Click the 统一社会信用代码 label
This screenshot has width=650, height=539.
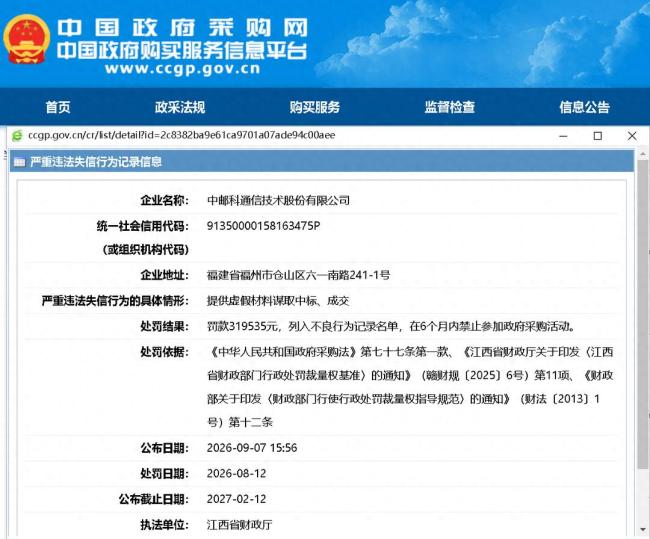(143, 226)
